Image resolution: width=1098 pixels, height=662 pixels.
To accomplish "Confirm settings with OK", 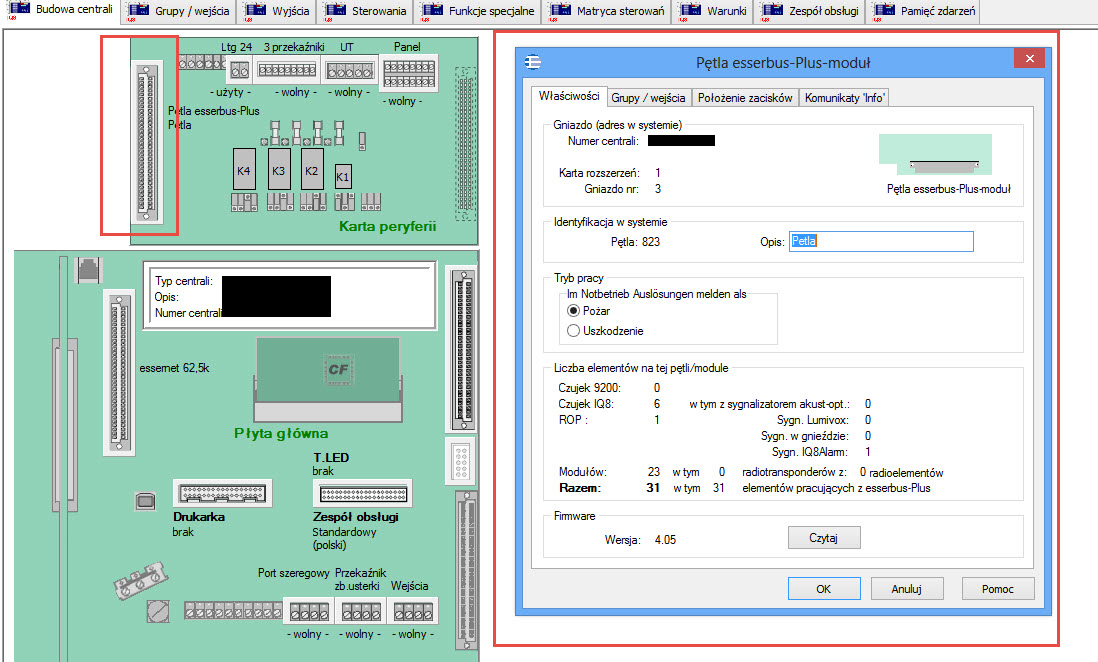I will pos(823,588).
